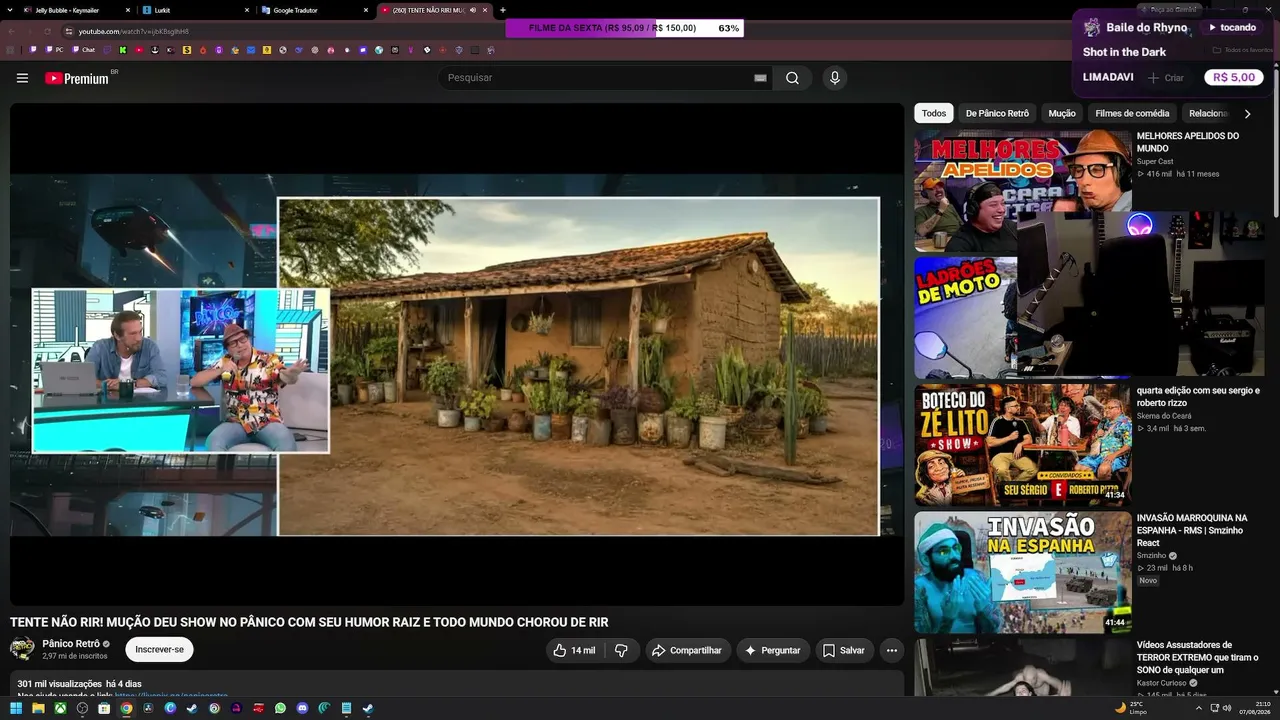The image size is (1280, 720).
Task: Open the Ladrões de Moto video thumbnail
Action: [965, 317]
